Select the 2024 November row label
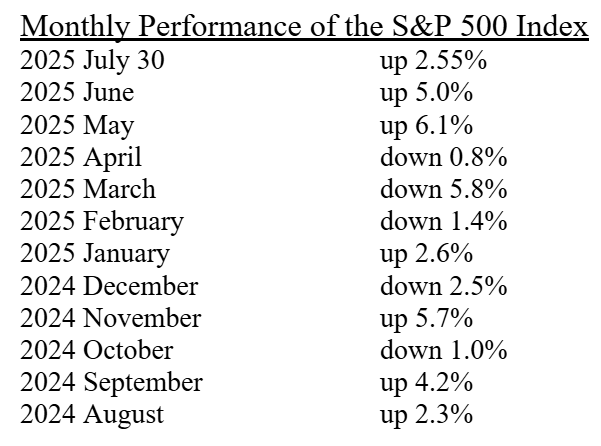Image resolution: width=601 pixels, height=446 pixels. (x=111, y=318)
